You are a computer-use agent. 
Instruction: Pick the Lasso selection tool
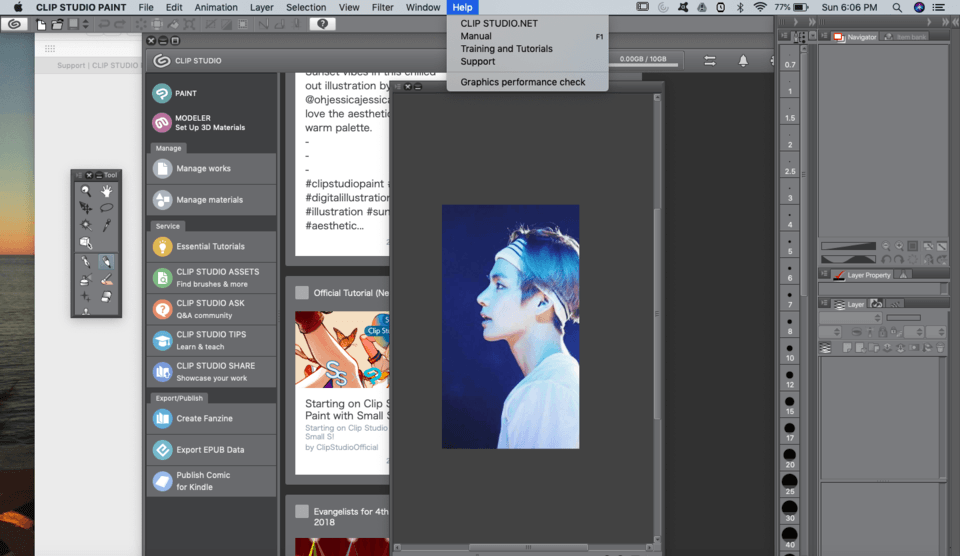point(106,208)
